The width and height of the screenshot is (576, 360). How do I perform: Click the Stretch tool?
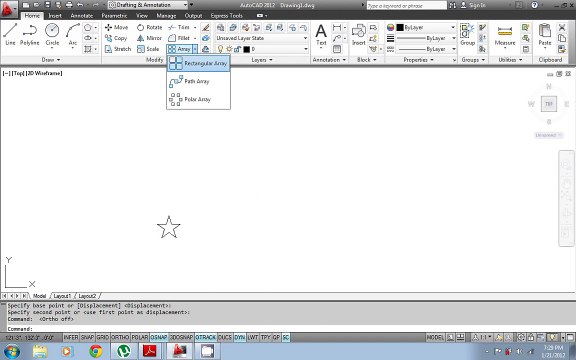[118, 49]
